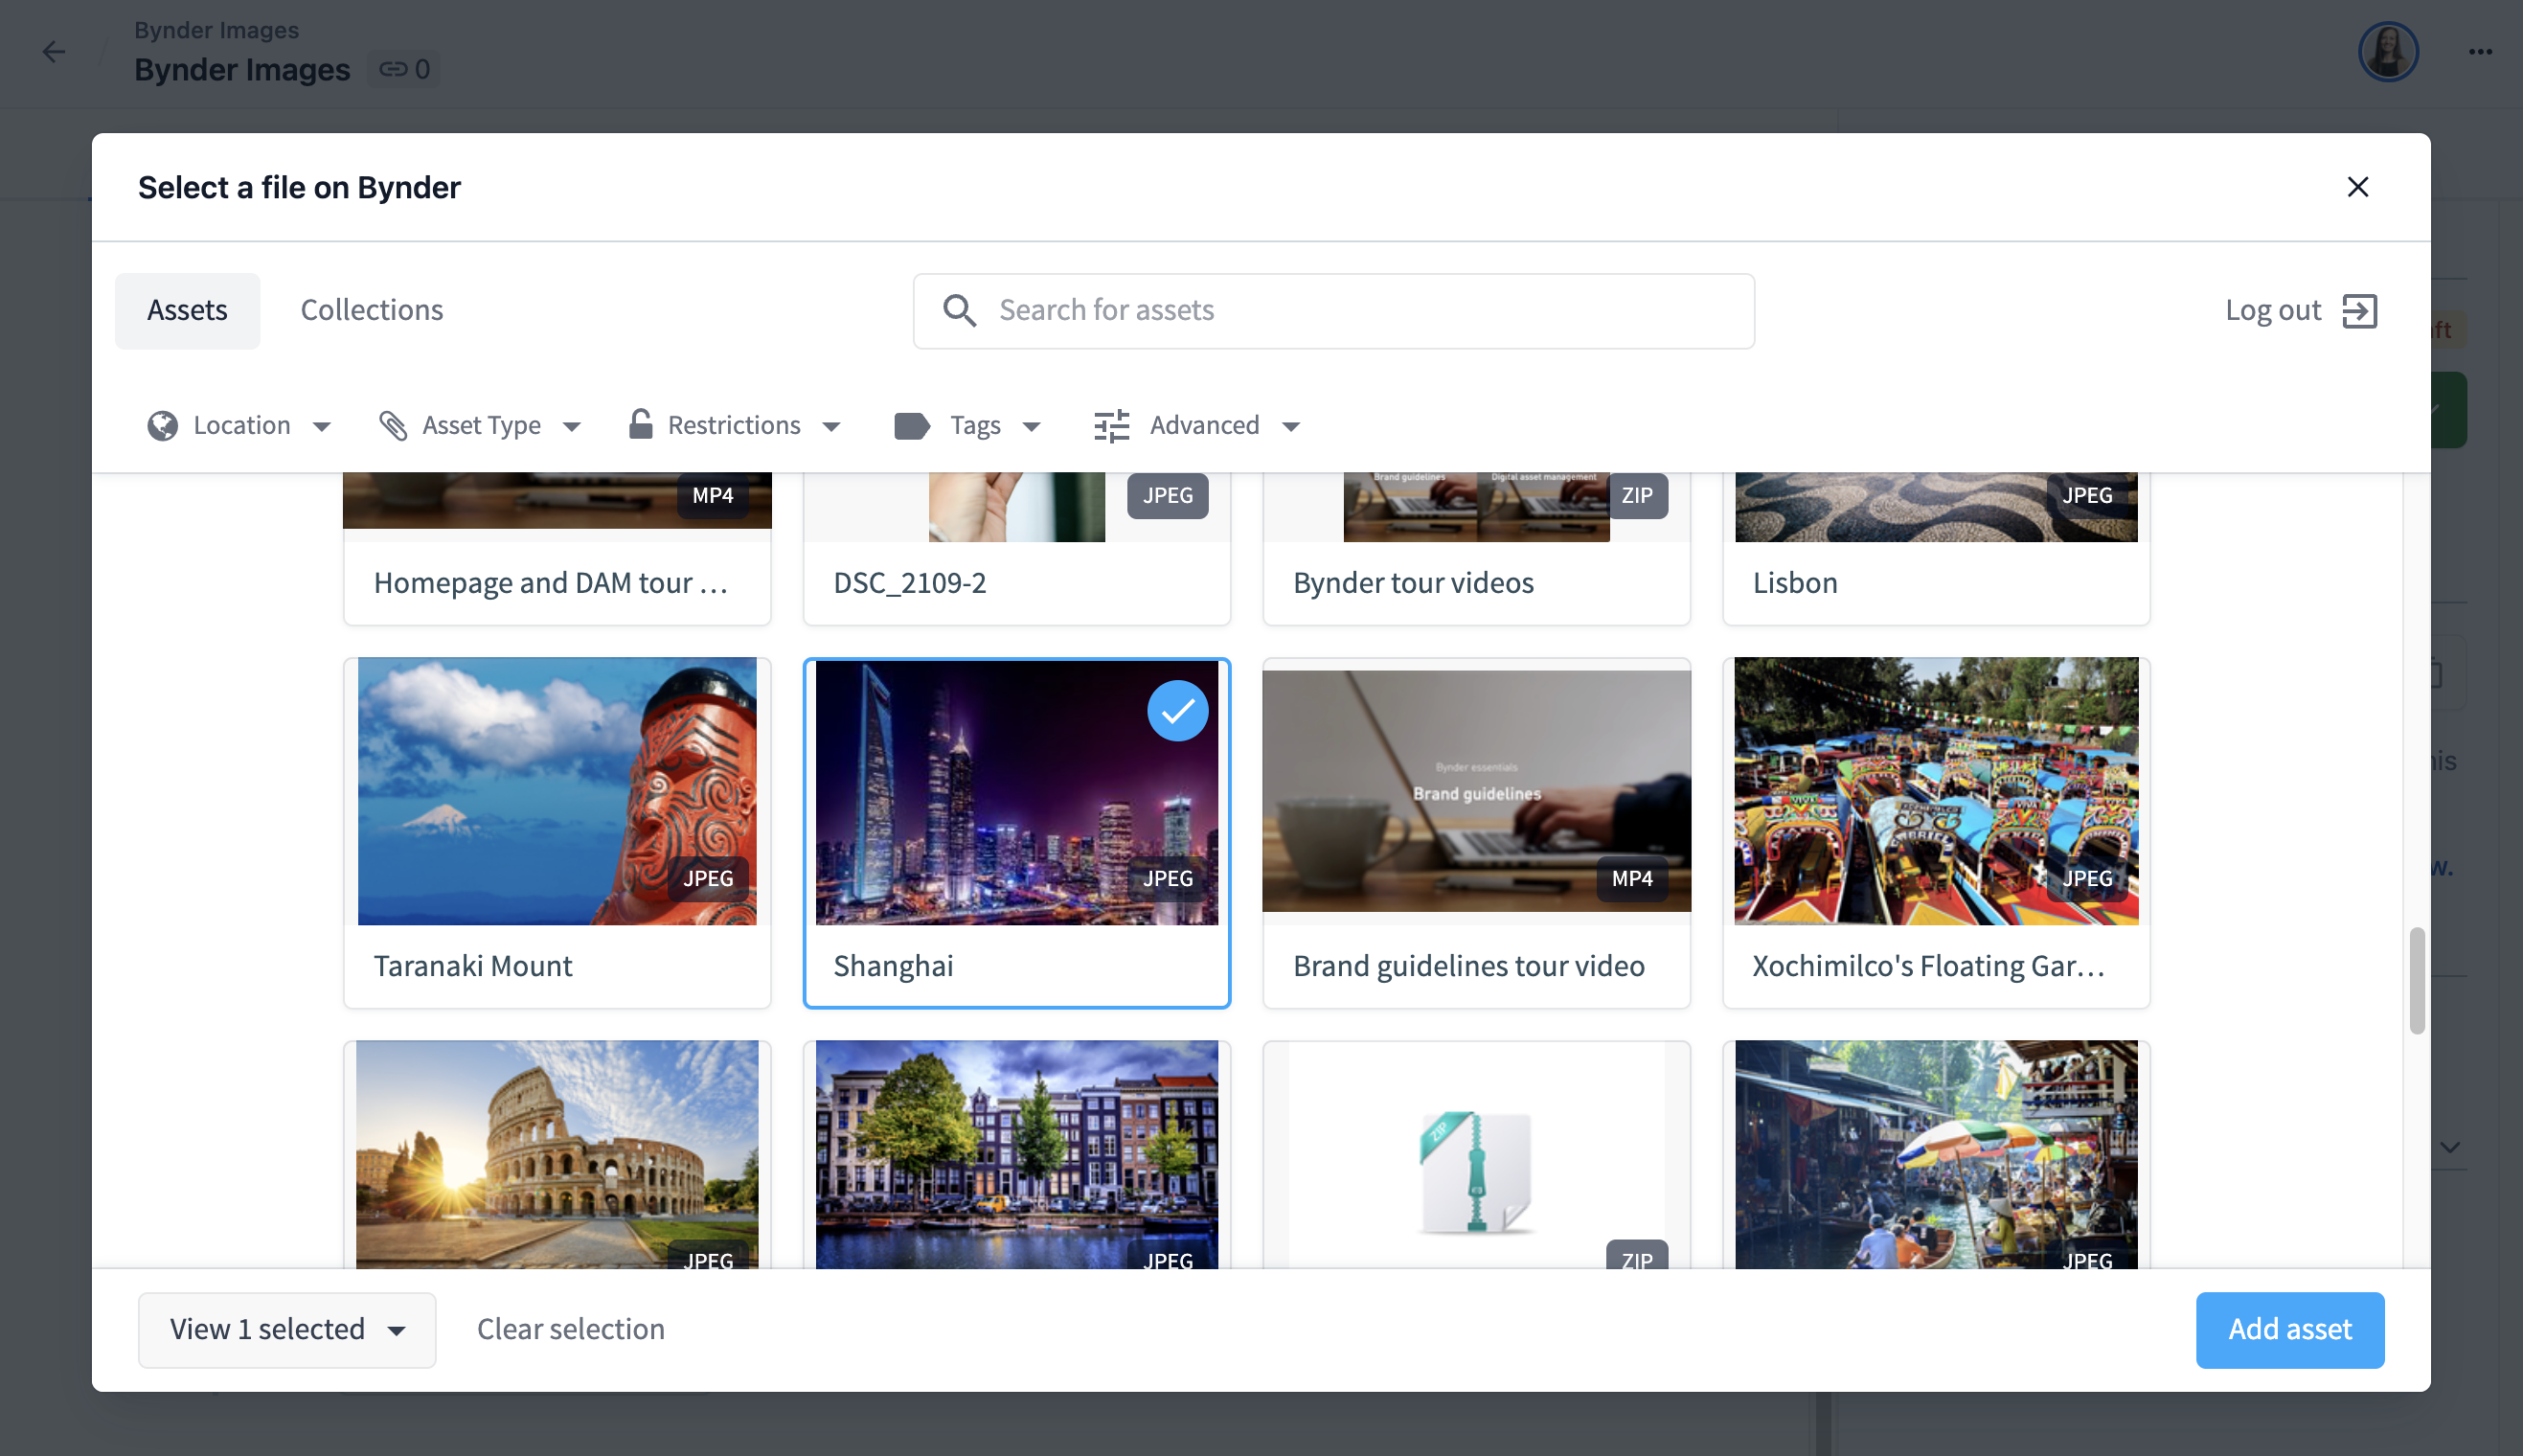This screenshot has height=1456, width=2523.
Task: Click the MP4 badge on Brand guidelines video
Action: tap(1631, 879)
